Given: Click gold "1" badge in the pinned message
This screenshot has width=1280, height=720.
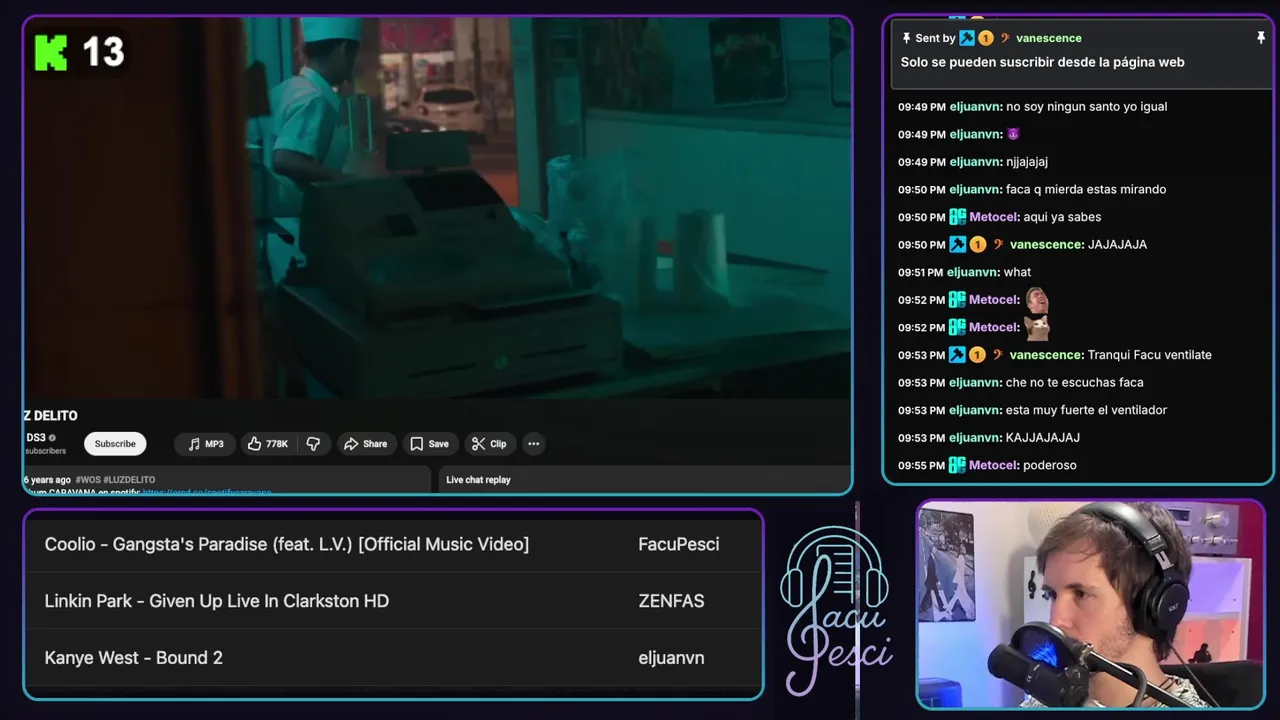Looking at the screenshot, I should coord(986,38).
